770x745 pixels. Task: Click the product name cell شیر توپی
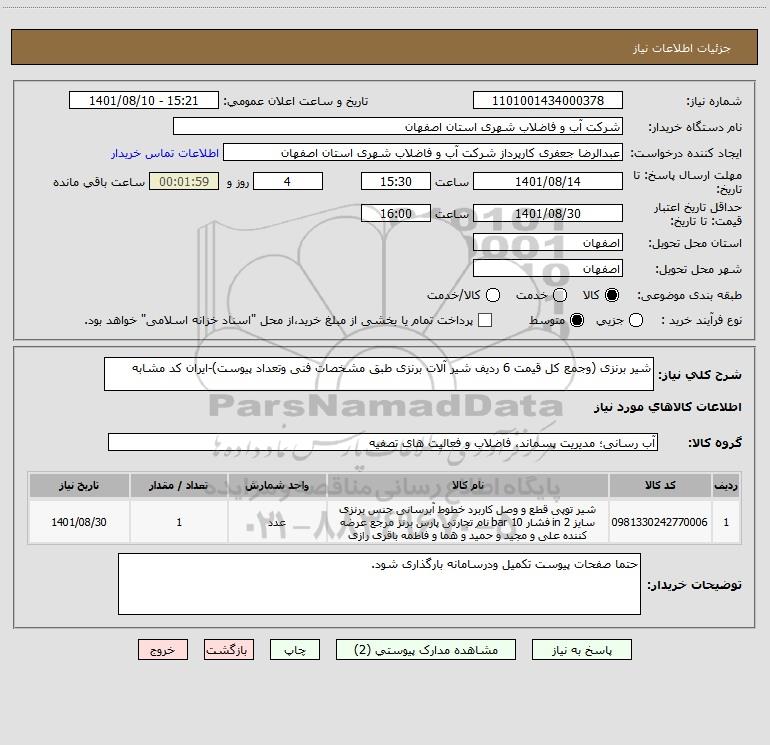pyautogui.click(x=468, y=522)
